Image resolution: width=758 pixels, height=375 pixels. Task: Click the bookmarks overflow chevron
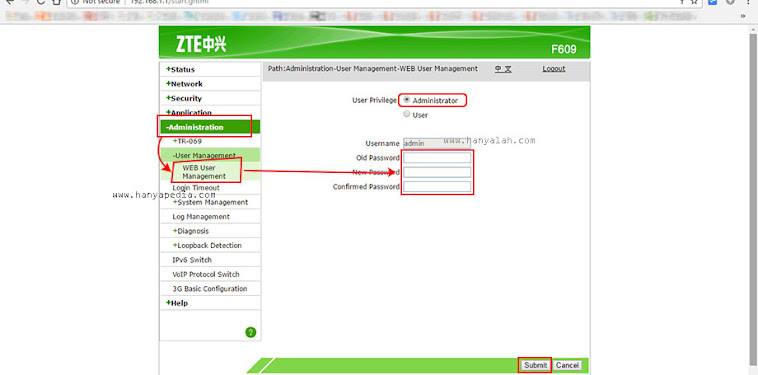(x=743, y=16)
